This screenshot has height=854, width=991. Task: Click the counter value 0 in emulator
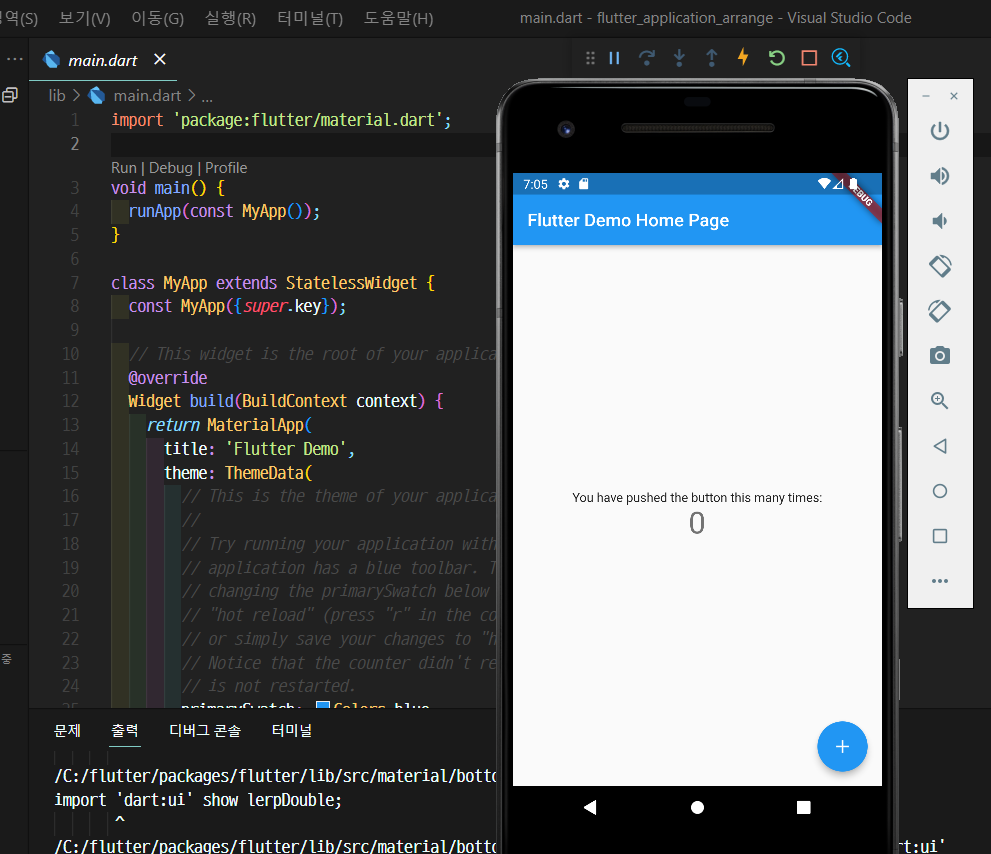click(696, 523)
